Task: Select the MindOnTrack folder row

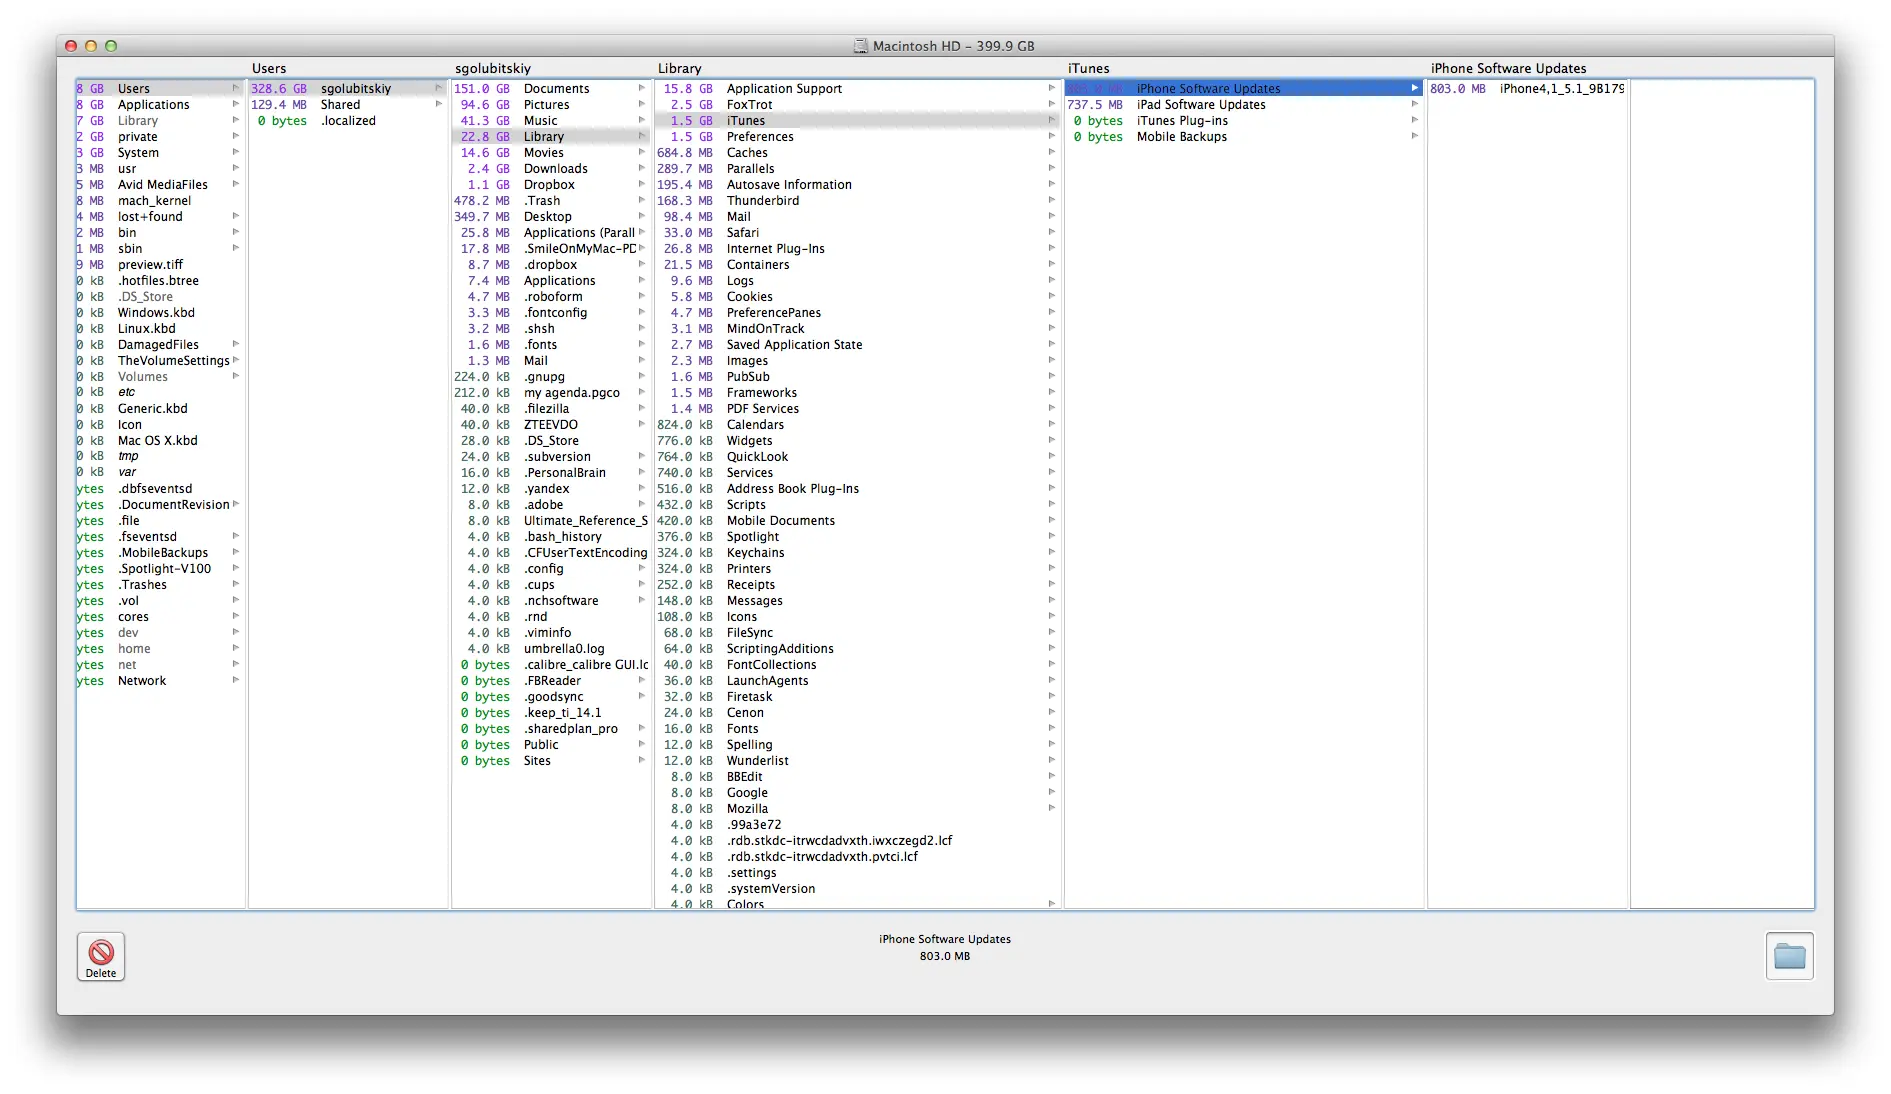Action: click(858, 329)
